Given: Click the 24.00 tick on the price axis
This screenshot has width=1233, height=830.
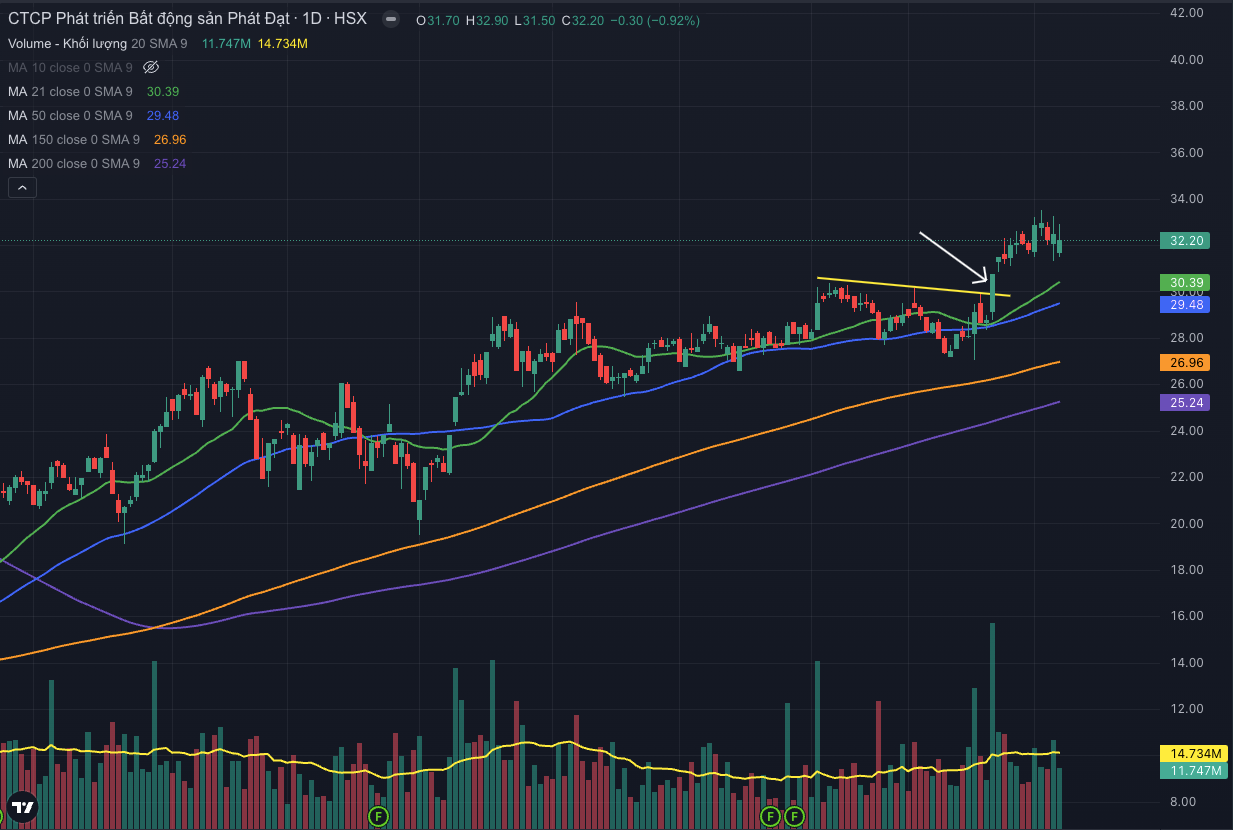Looking at the screenshot, I should [x=1185, y=430].
